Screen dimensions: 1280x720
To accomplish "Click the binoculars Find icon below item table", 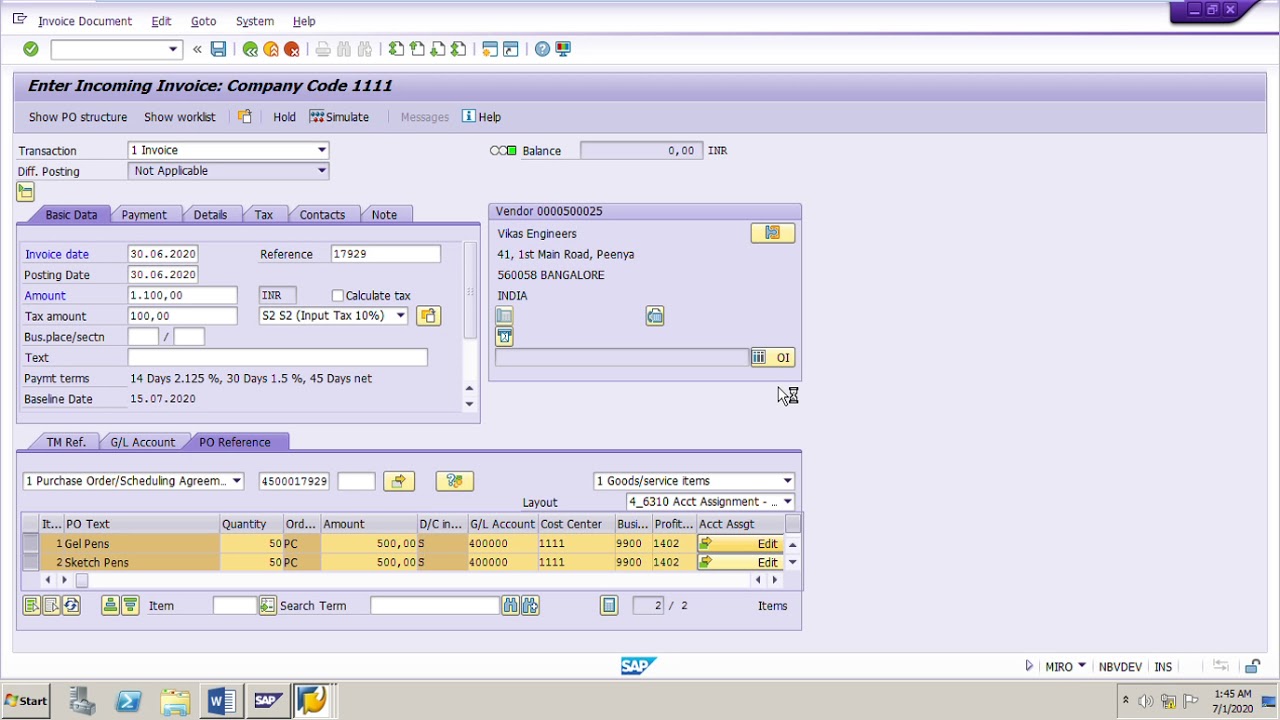I will [511, 605].
